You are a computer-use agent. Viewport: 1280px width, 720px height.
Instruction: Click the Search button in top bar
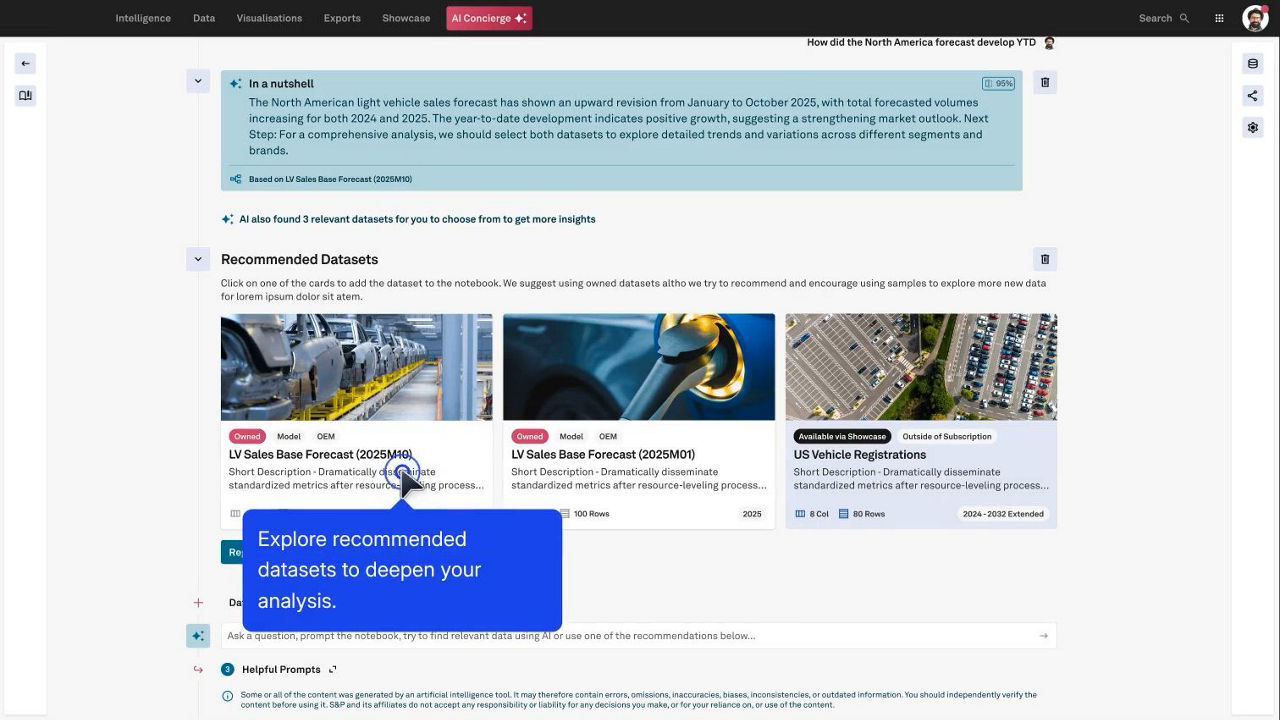1163,18
